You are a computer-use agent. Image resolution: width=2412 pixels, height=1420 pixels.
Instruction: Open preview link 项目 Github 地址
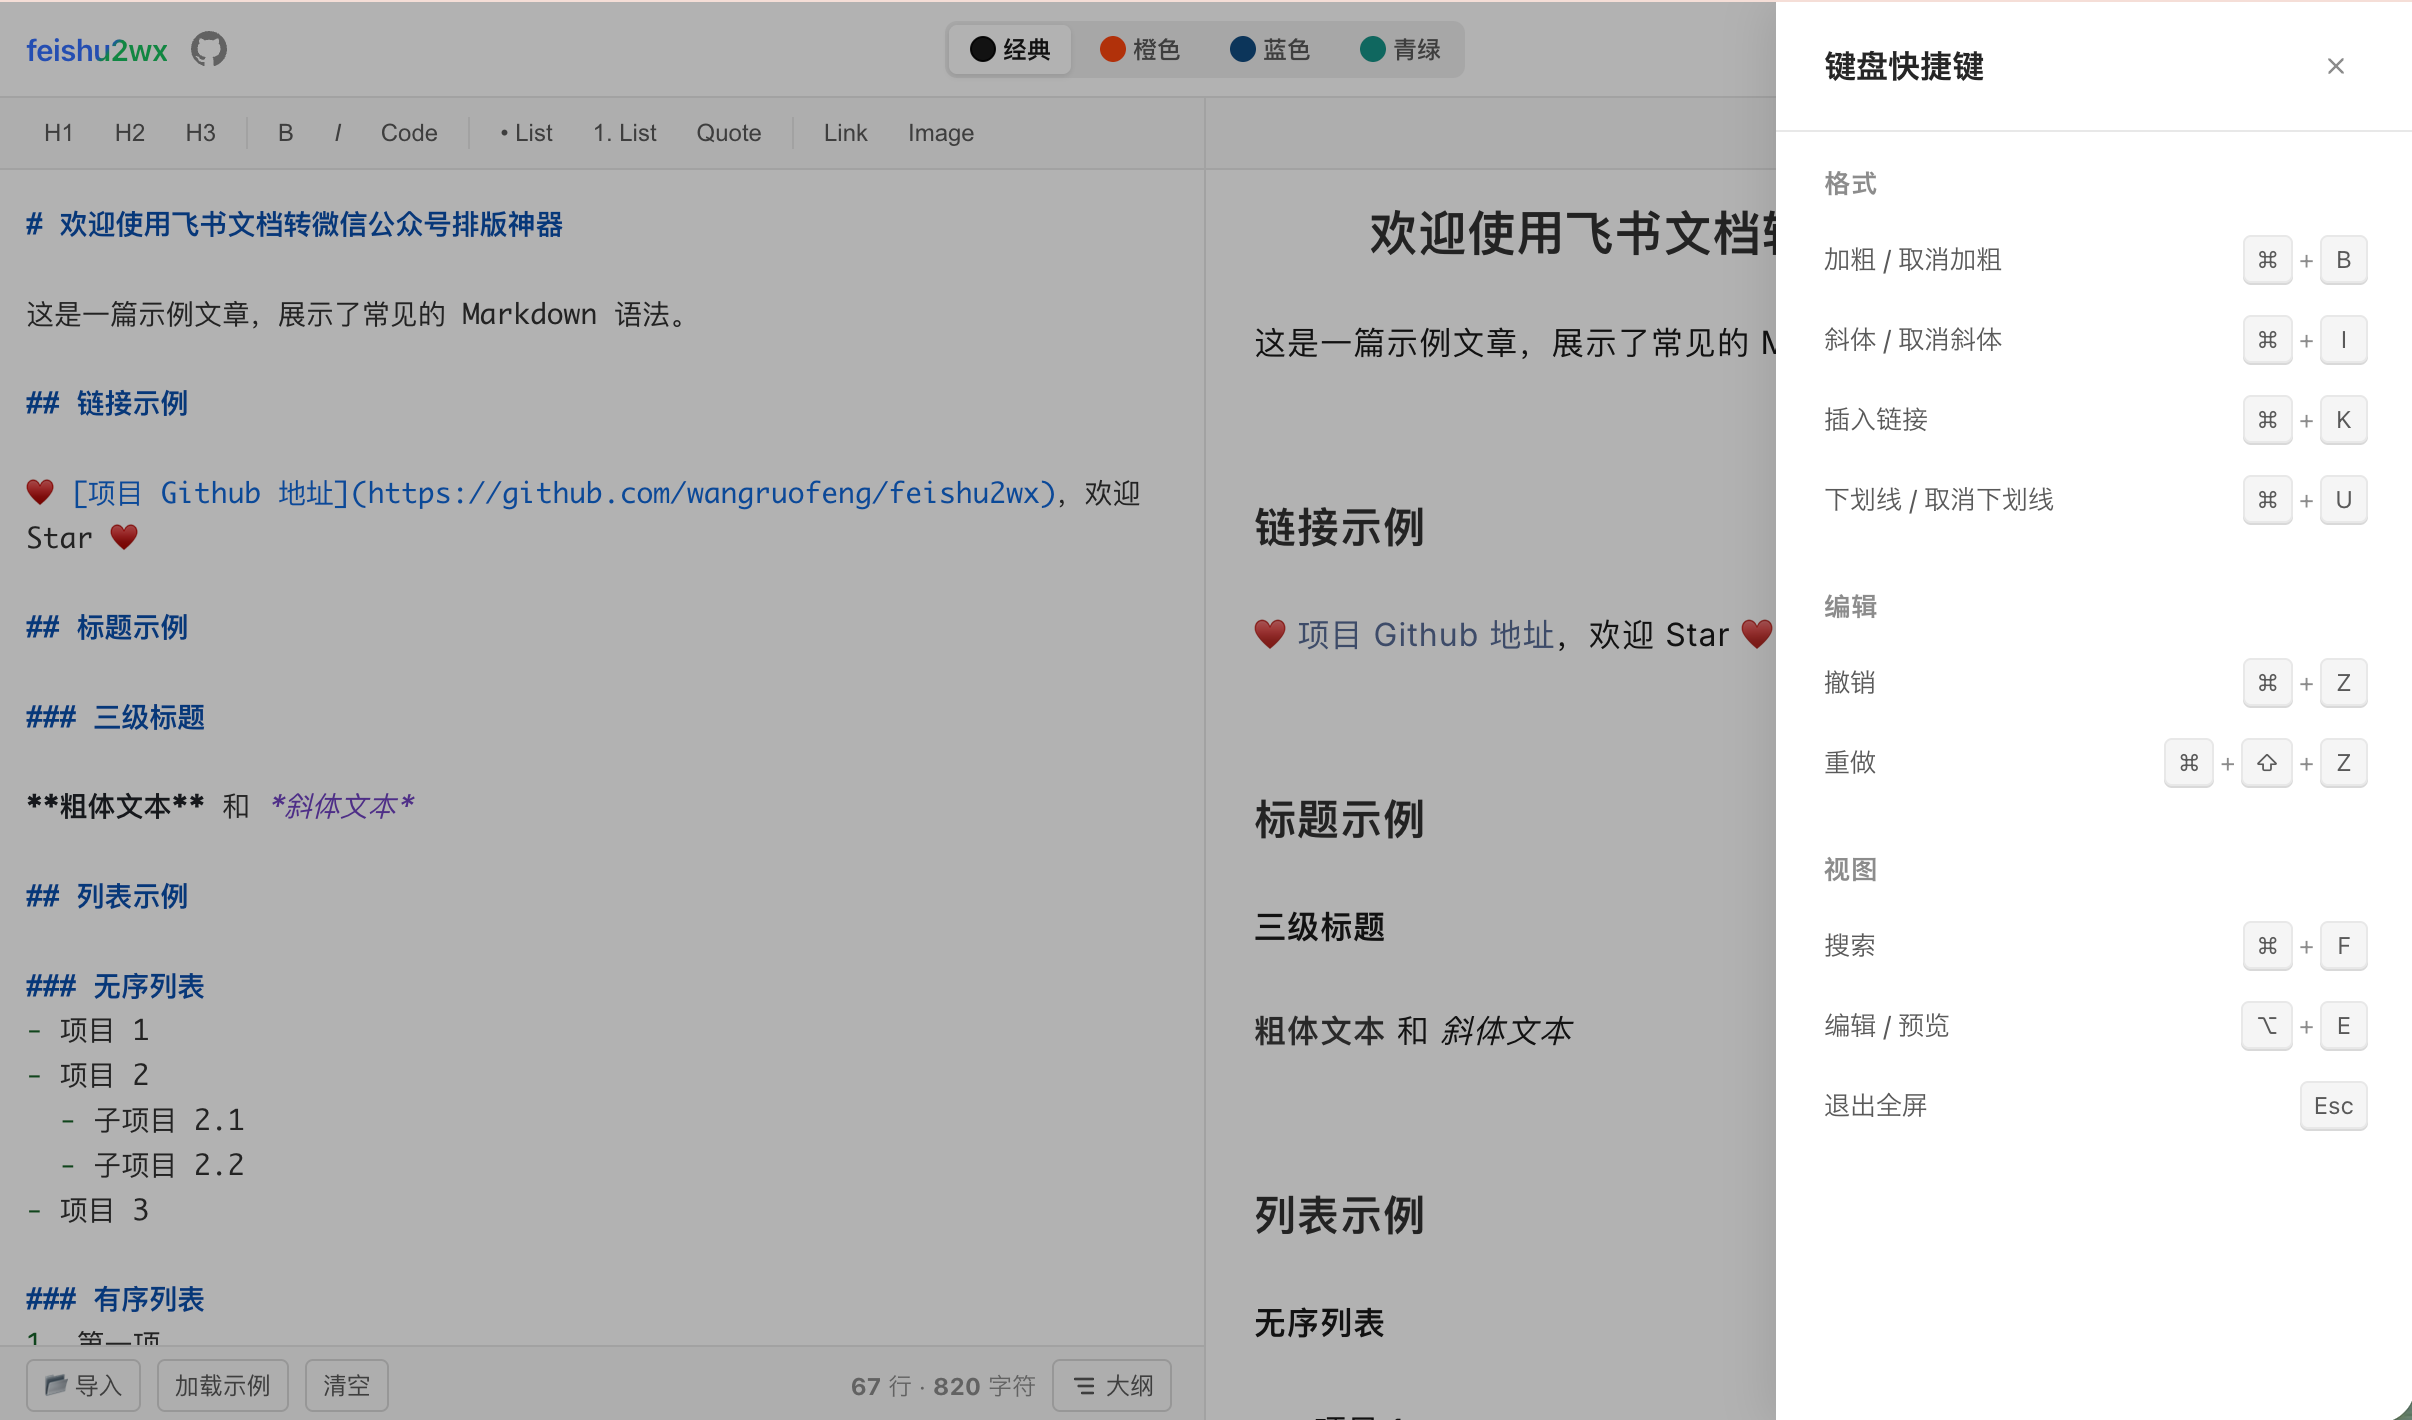1426,635
